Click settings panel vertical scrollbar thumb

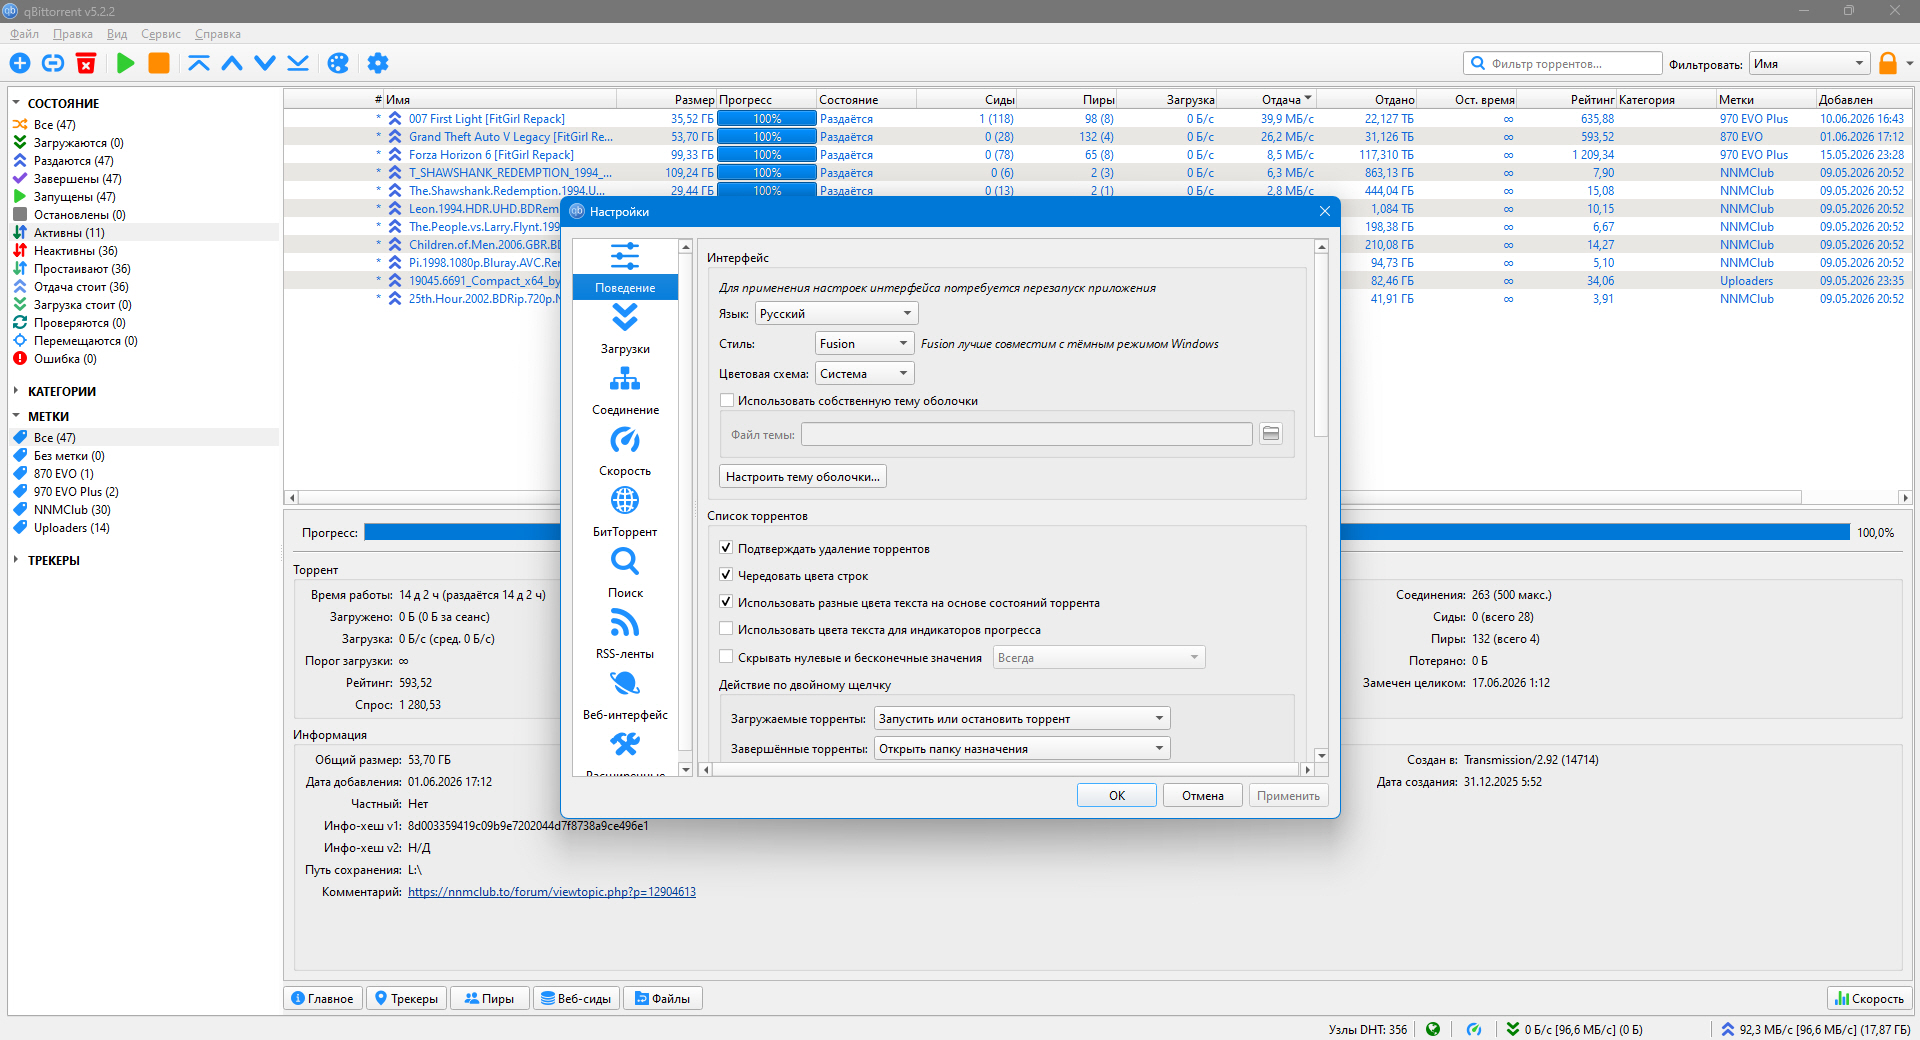[x=1321, y=345]
